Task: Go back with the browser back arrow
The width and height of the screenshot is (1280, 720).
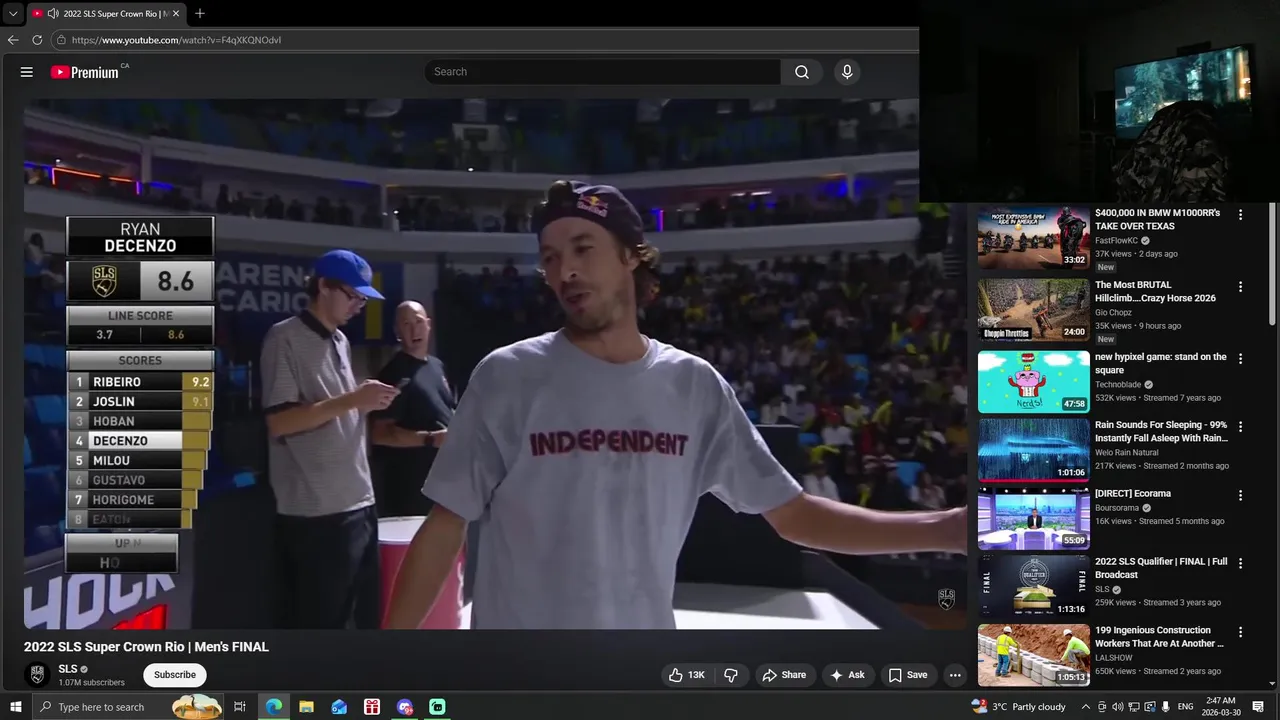Action: (13, 40)
